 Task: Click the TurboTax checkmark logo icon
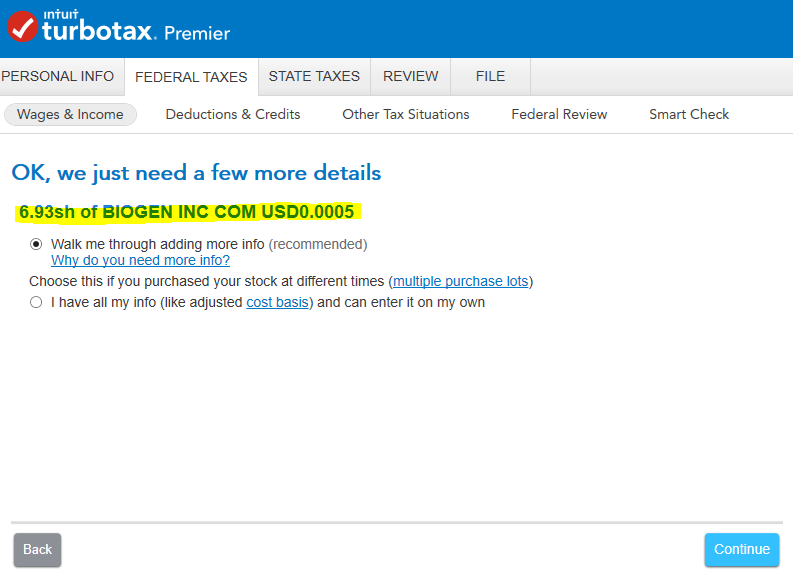[23, 27]
